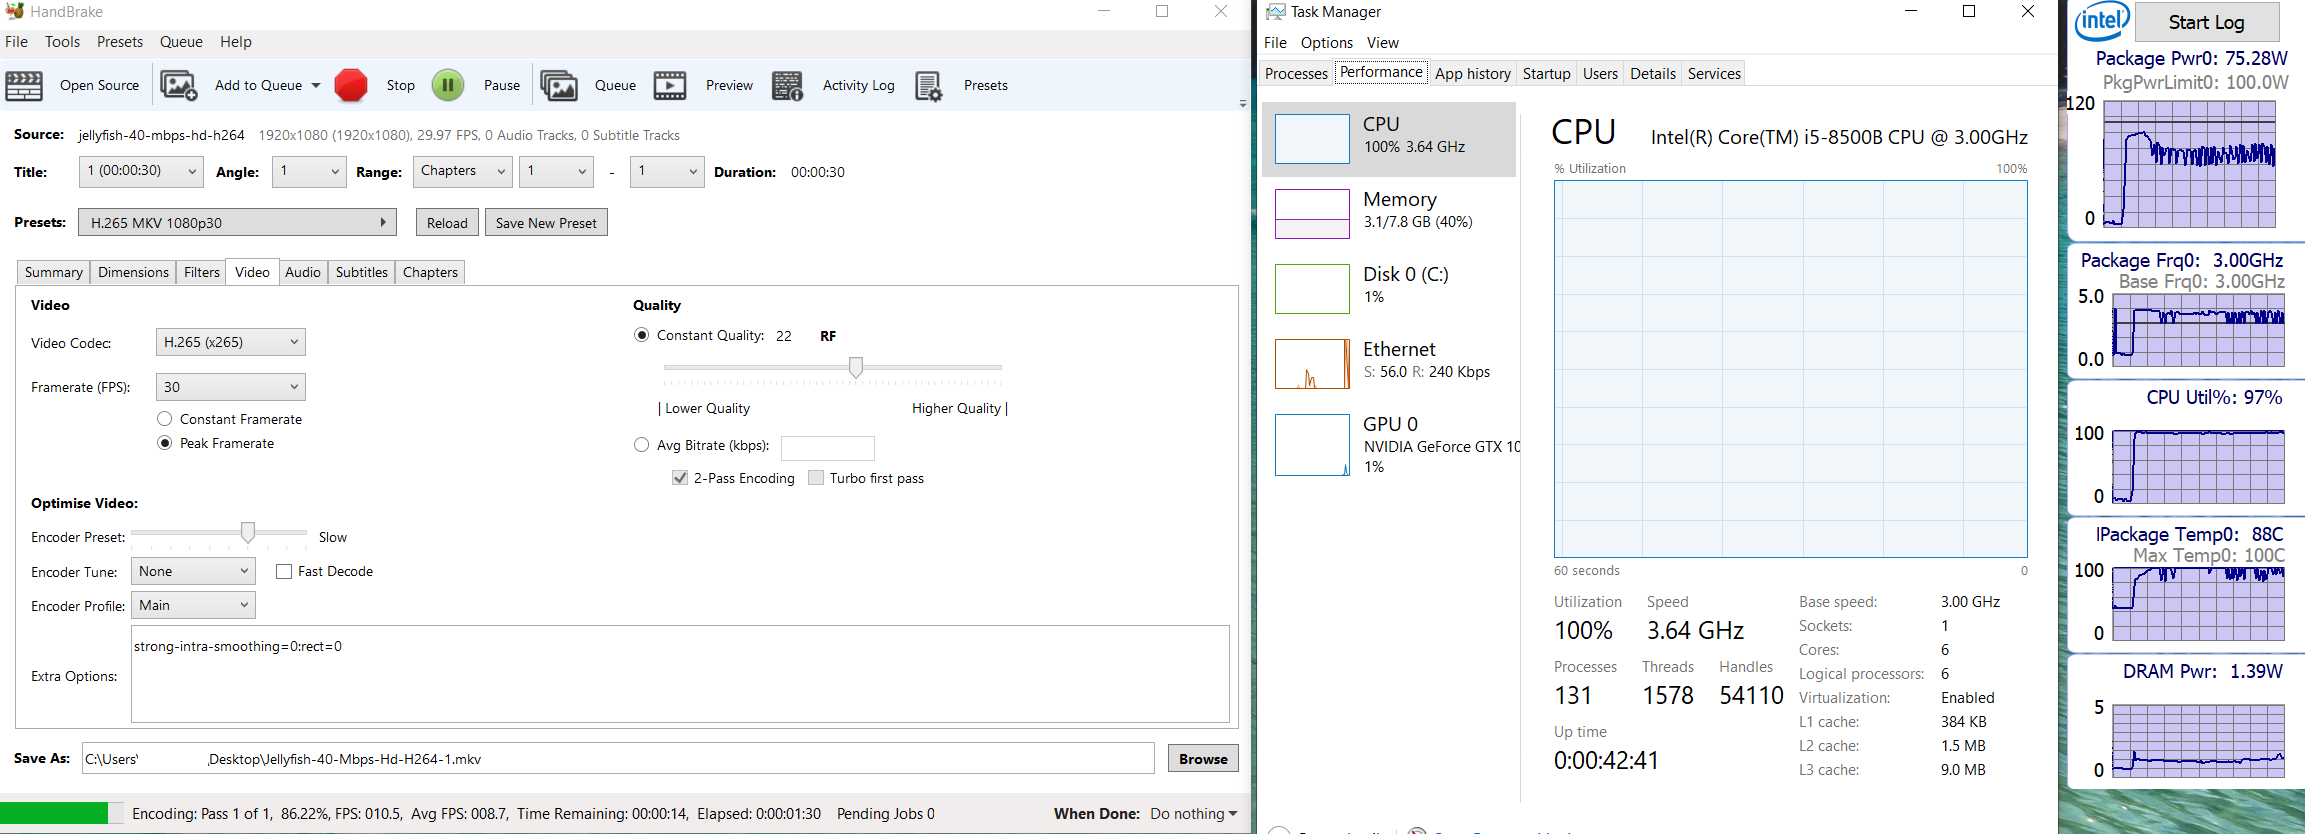
Task: Click Save New Preset button
Action: (546, 222)
